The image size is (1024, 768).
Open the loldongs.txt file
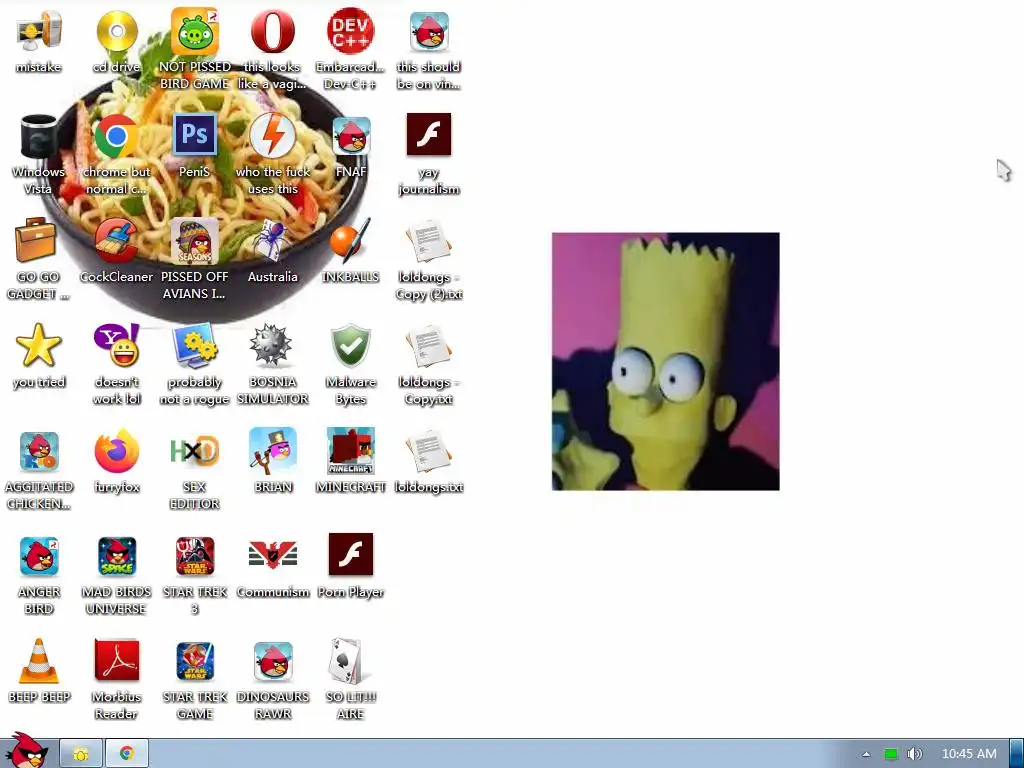pos(428,452)
